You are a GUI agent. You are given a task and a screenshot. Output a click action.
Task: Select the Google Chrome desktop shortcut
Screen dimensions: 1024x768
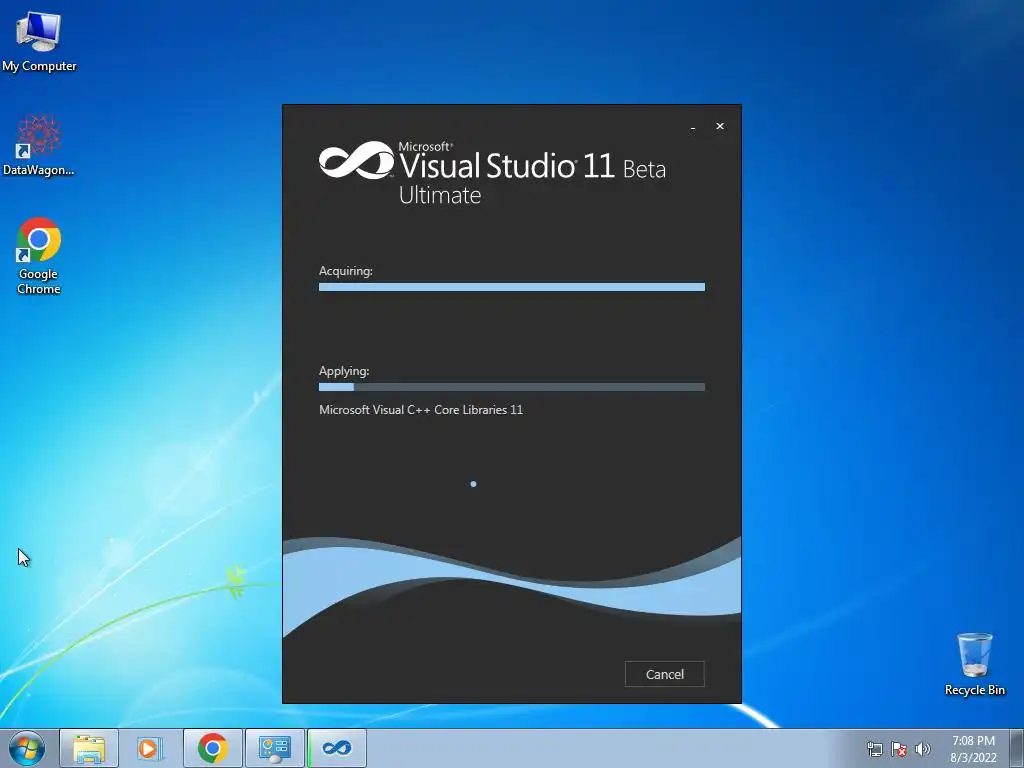click(x=39, y=257)
